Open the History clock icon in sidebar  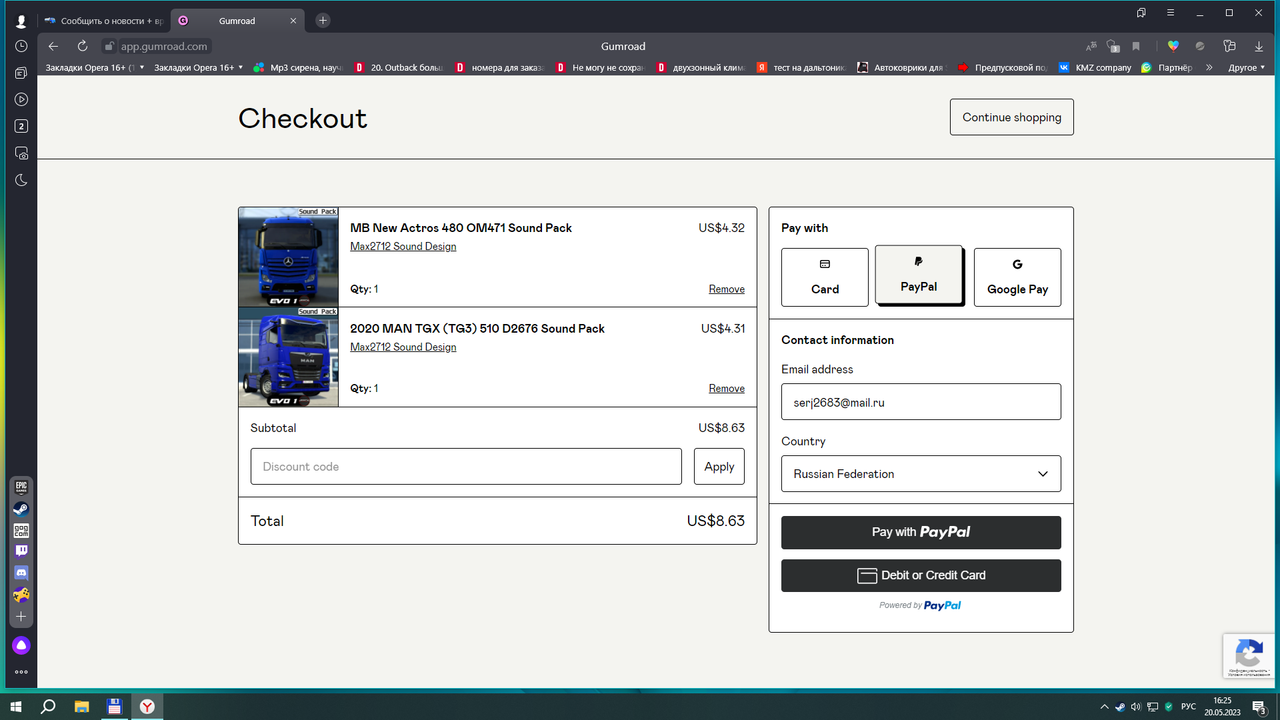coord(21,46)
